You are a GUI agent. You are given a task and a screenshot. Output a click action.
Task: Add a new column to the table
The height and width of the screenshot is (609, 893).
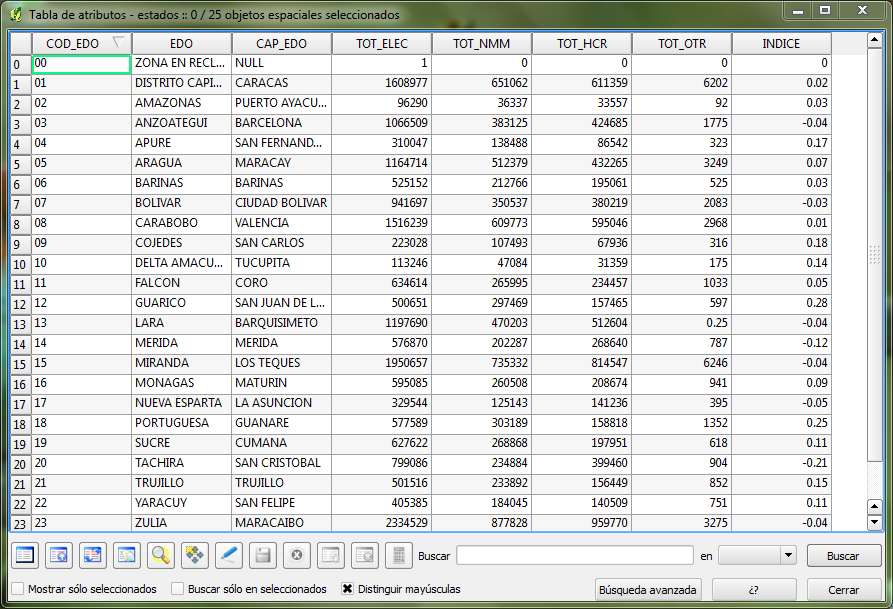[x=331, y=555]
